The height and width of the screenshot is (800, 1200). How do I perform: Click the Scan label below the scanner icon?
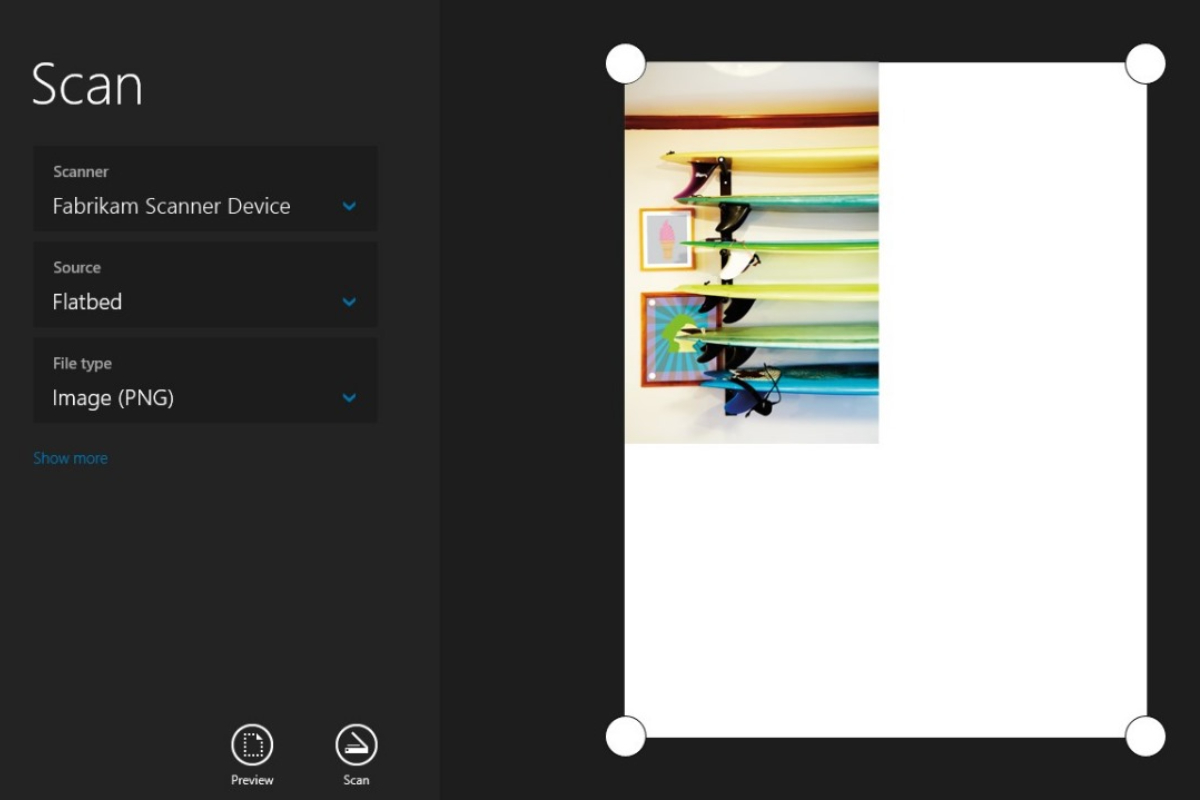(356, 780)
